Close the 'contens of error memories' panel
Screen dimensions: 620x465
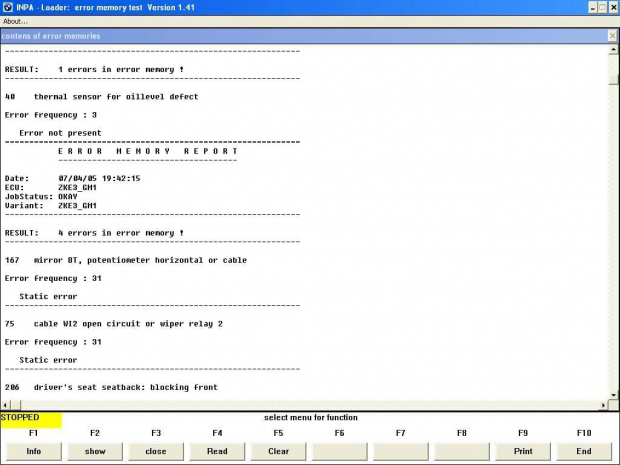coord(612,36)
